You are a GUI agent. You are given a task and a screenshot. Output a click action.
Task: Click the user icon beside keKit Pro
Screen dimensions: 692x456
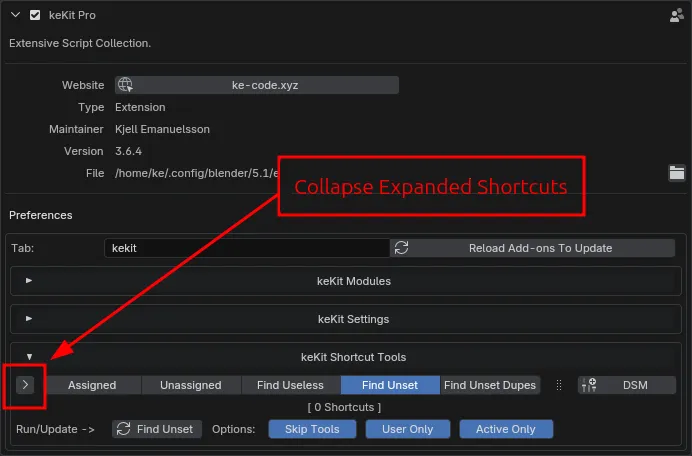pos(676,16)
